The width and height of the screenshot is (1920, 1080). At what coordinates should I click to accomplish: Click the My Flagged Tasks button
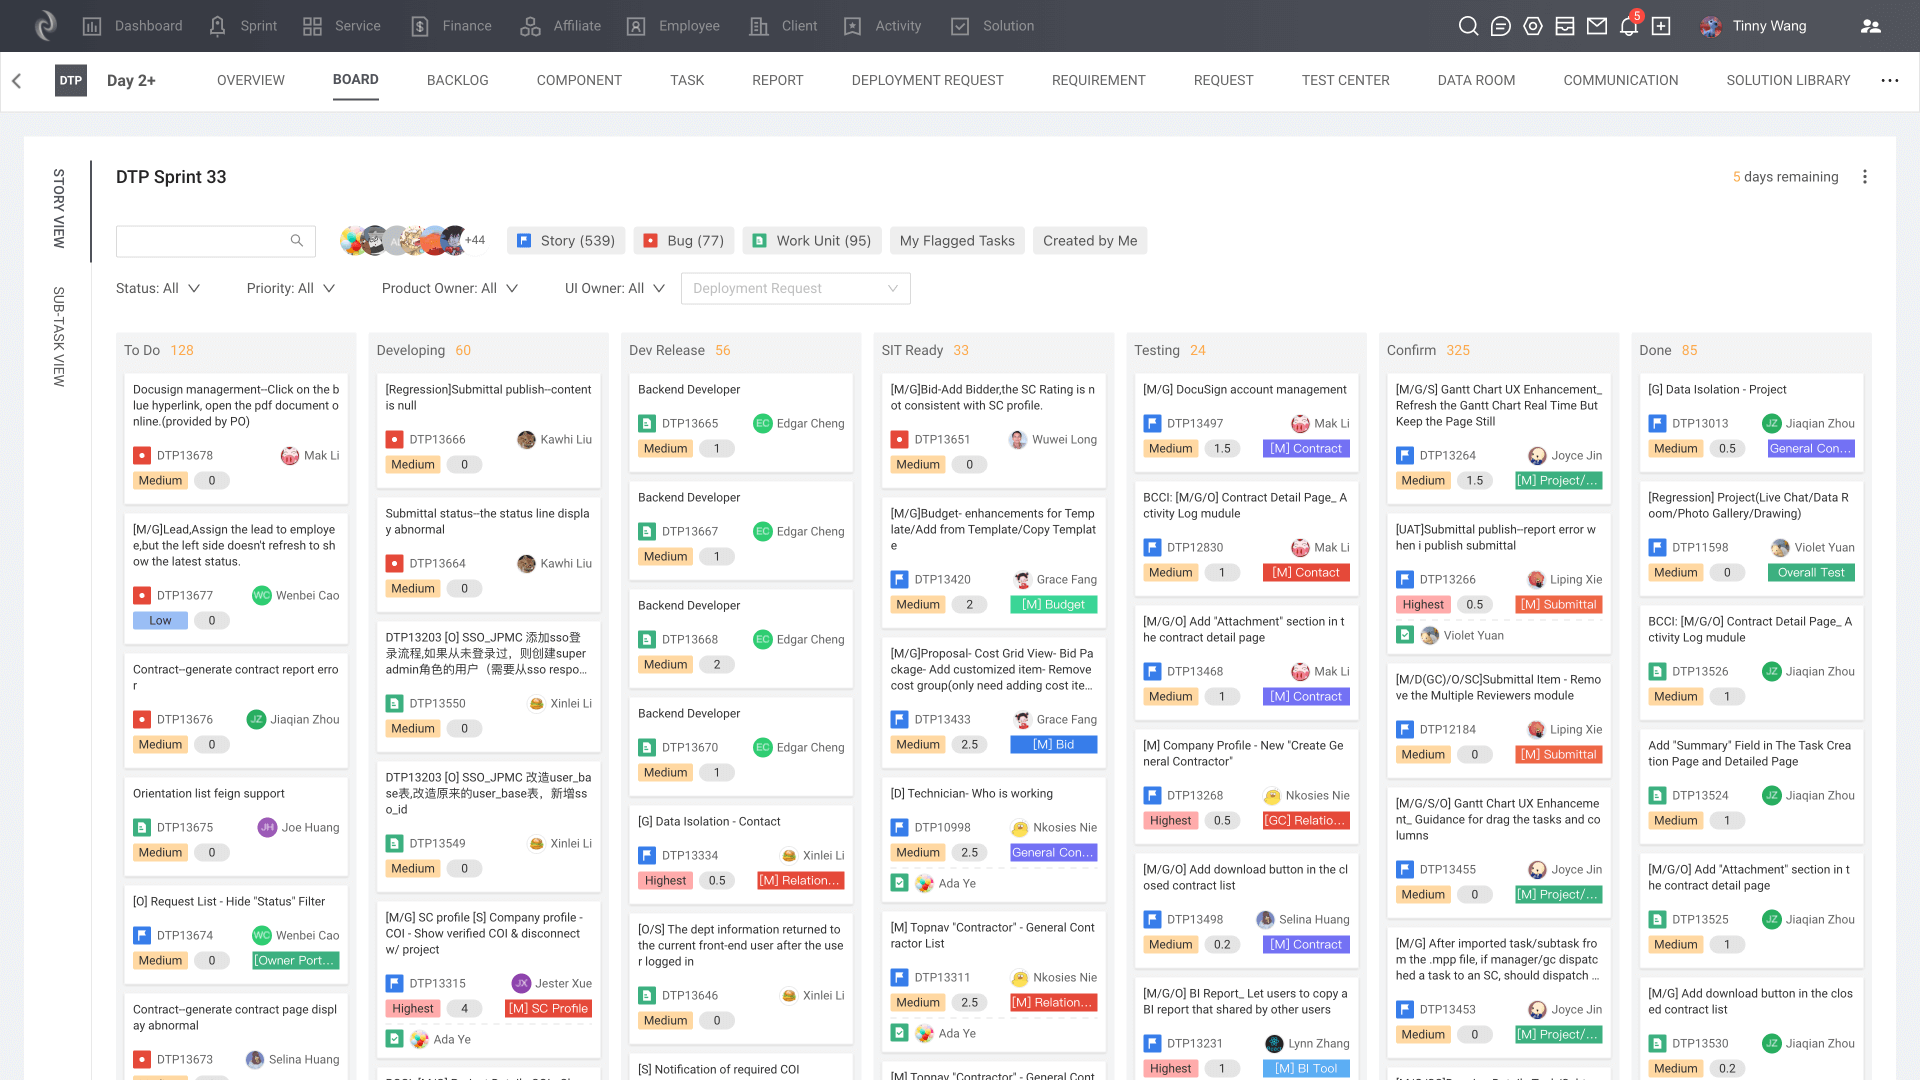coord(956,241)
